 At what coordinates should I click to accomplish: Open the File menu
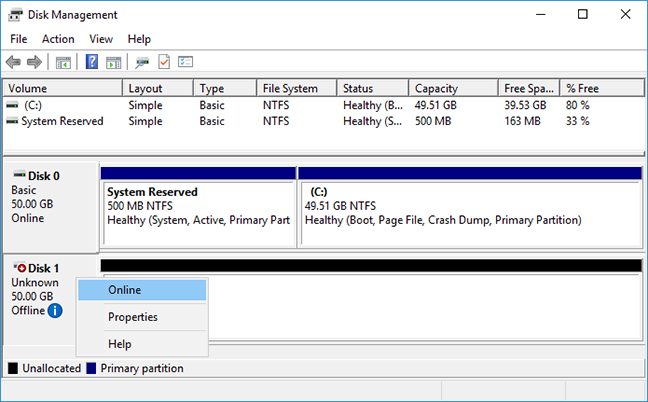click(x=19, y=39)
